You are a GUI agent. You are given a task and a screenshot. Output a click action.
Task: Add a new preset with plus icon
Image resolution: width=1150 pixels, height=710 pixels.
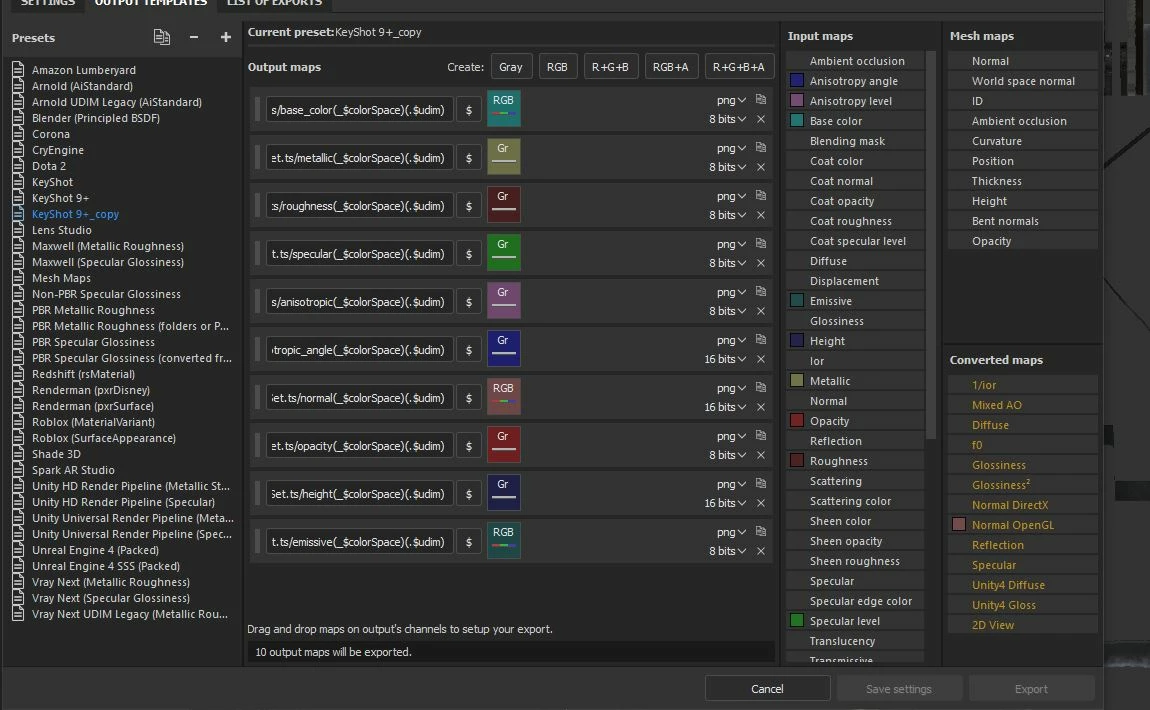(226, 37)
